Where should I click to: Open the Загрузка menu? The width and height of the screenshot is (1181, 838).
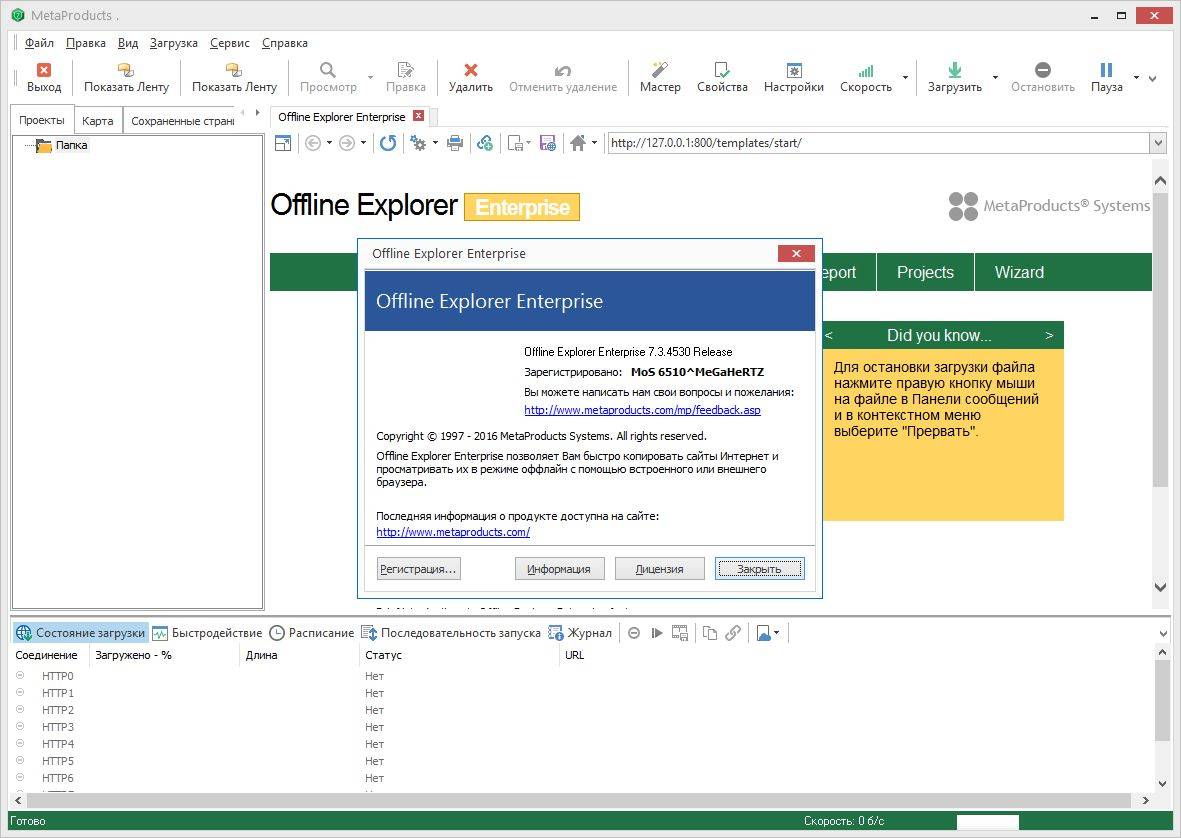(x=173, y=43)
